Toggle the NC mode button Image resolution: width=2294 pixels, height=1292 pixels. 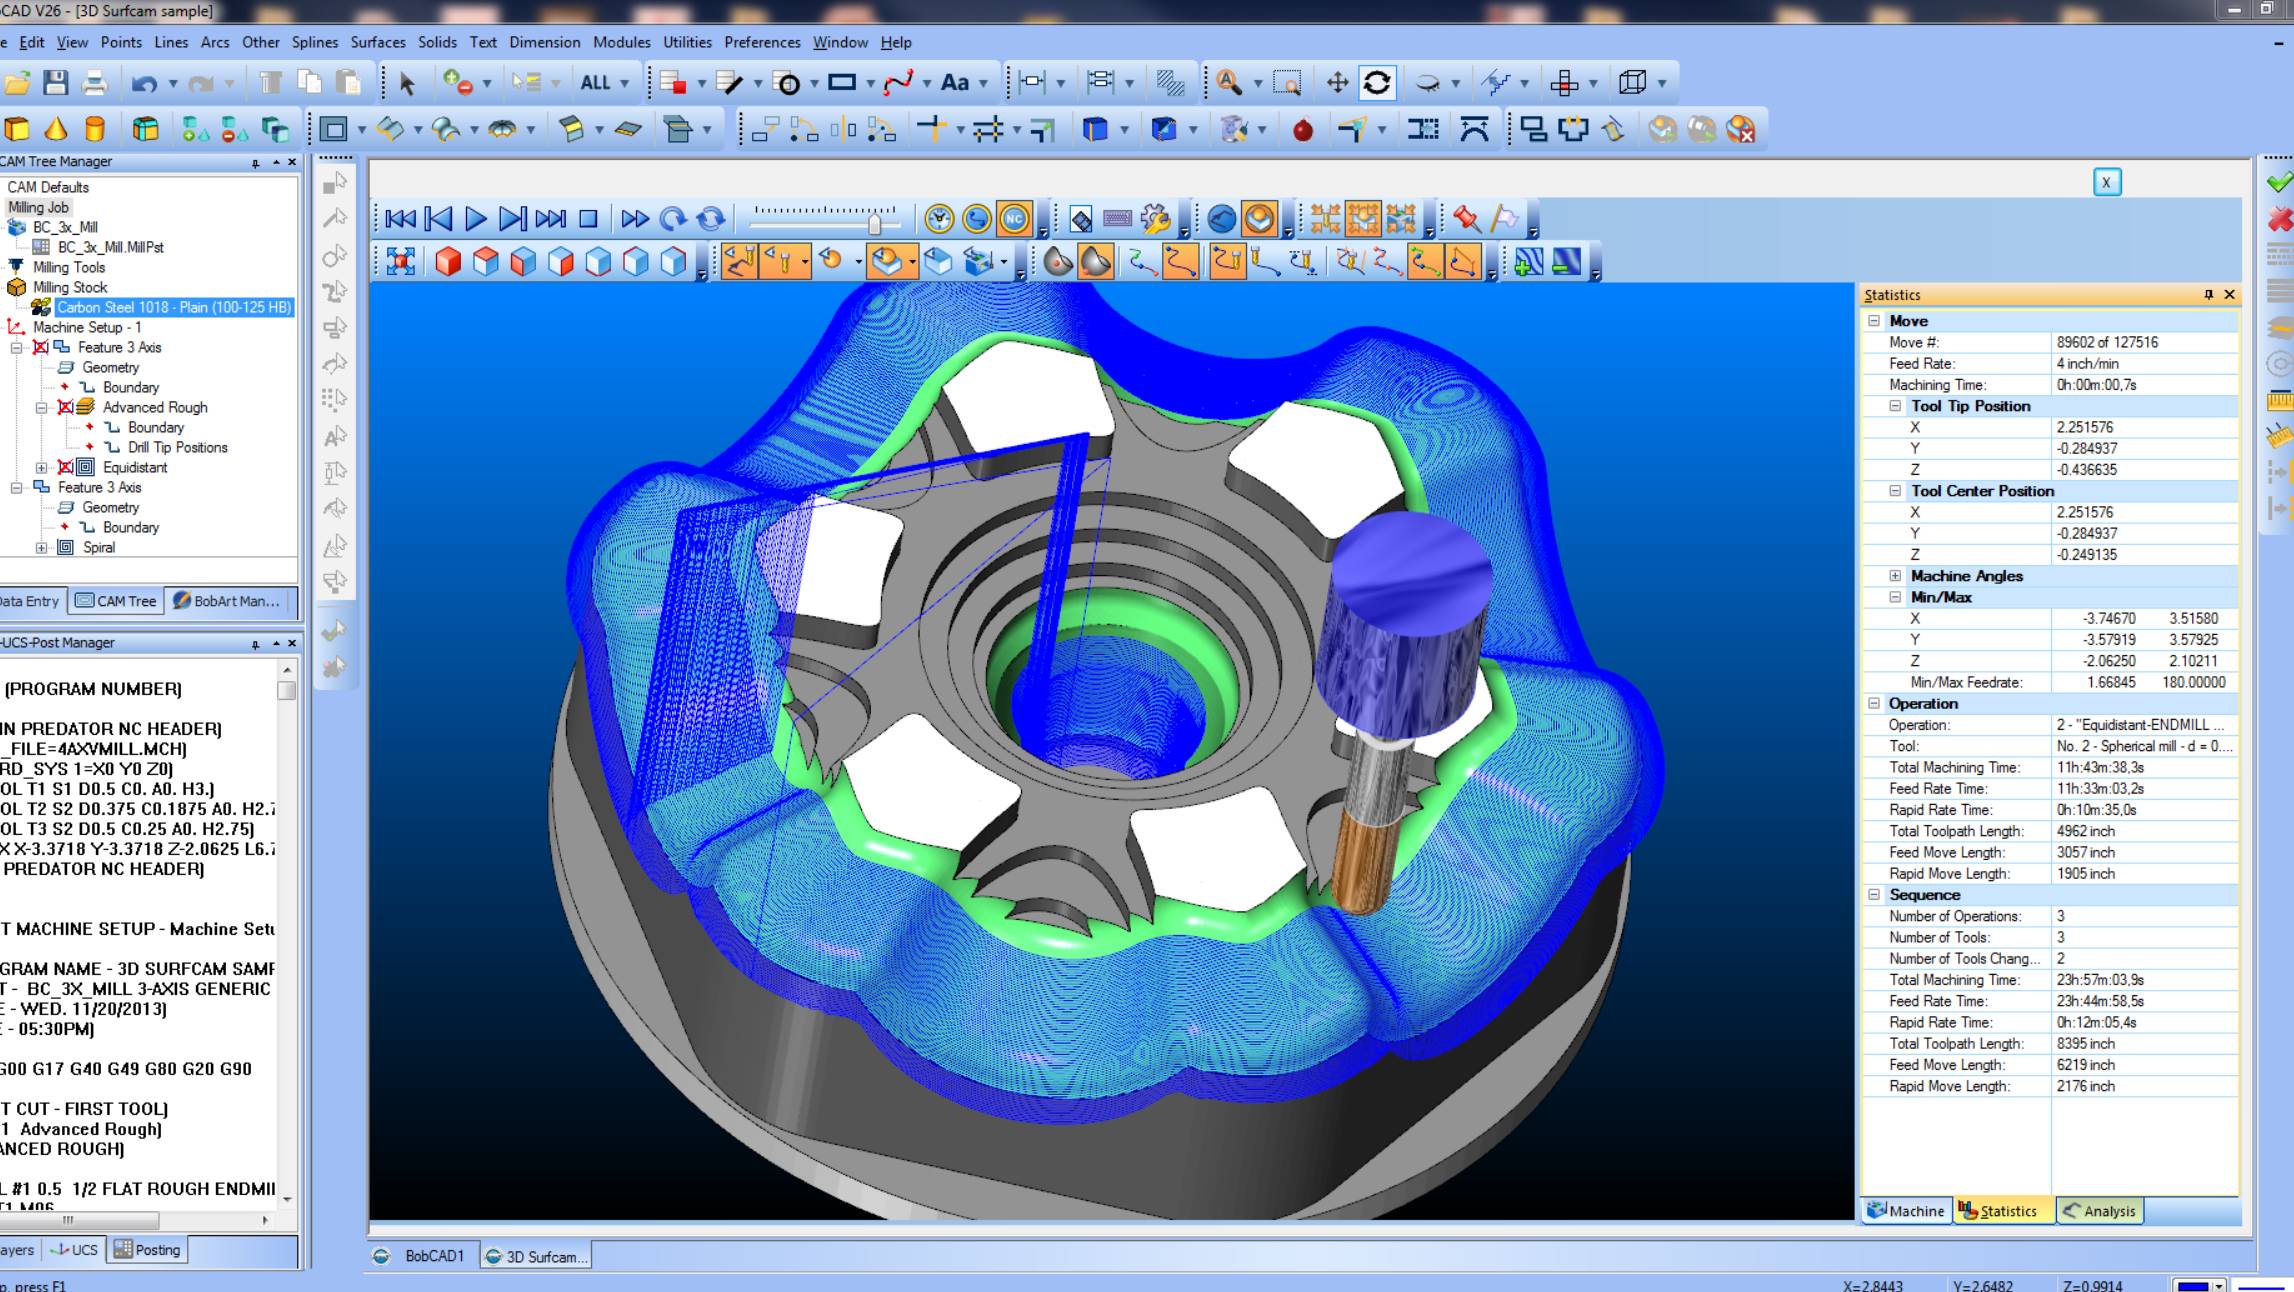click(x=1014, y=219)
